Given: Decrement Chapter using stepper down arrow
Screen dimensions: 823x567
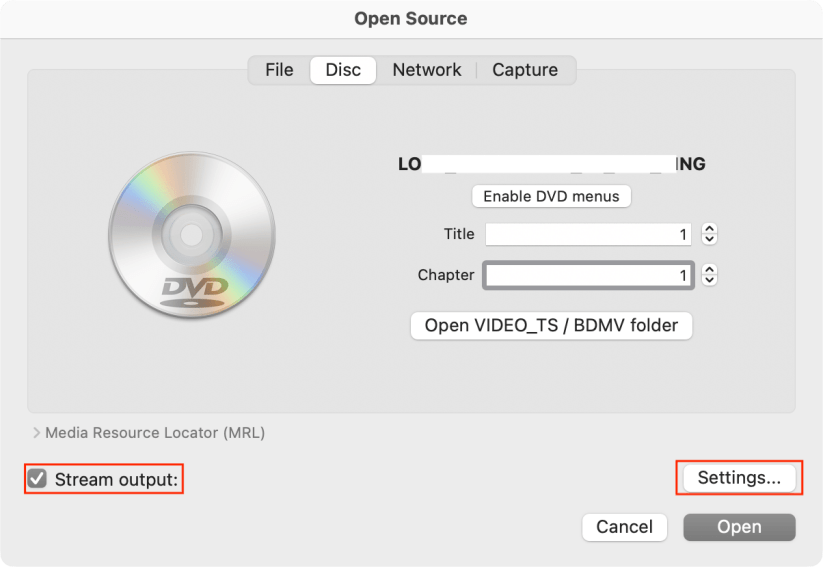Looking at the screenshot, I should pos(710,280).
